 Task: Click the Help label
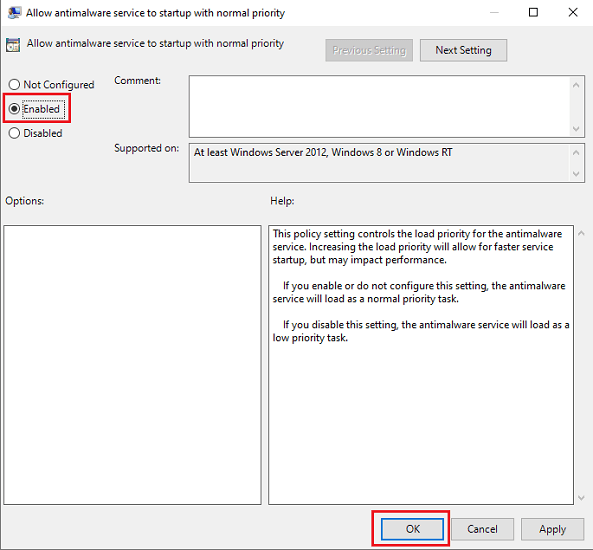point(282,201)
